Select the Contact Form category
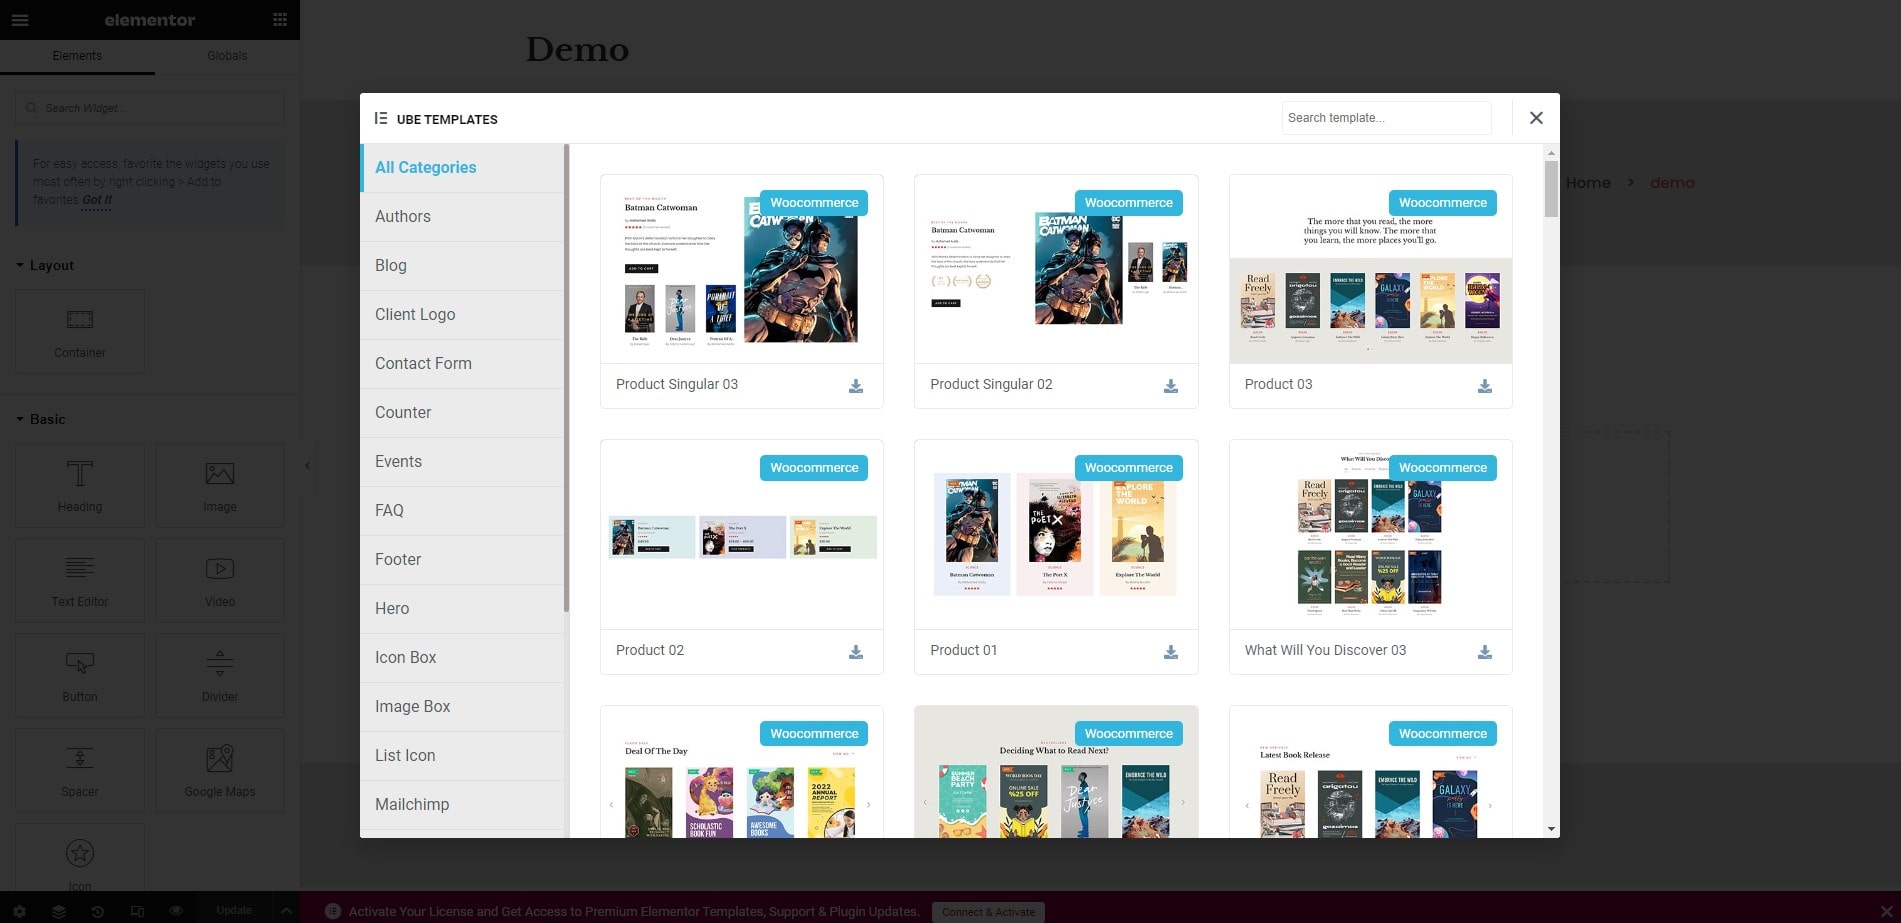This screenshot has height=923, width=1901. (x=462, y=364)
